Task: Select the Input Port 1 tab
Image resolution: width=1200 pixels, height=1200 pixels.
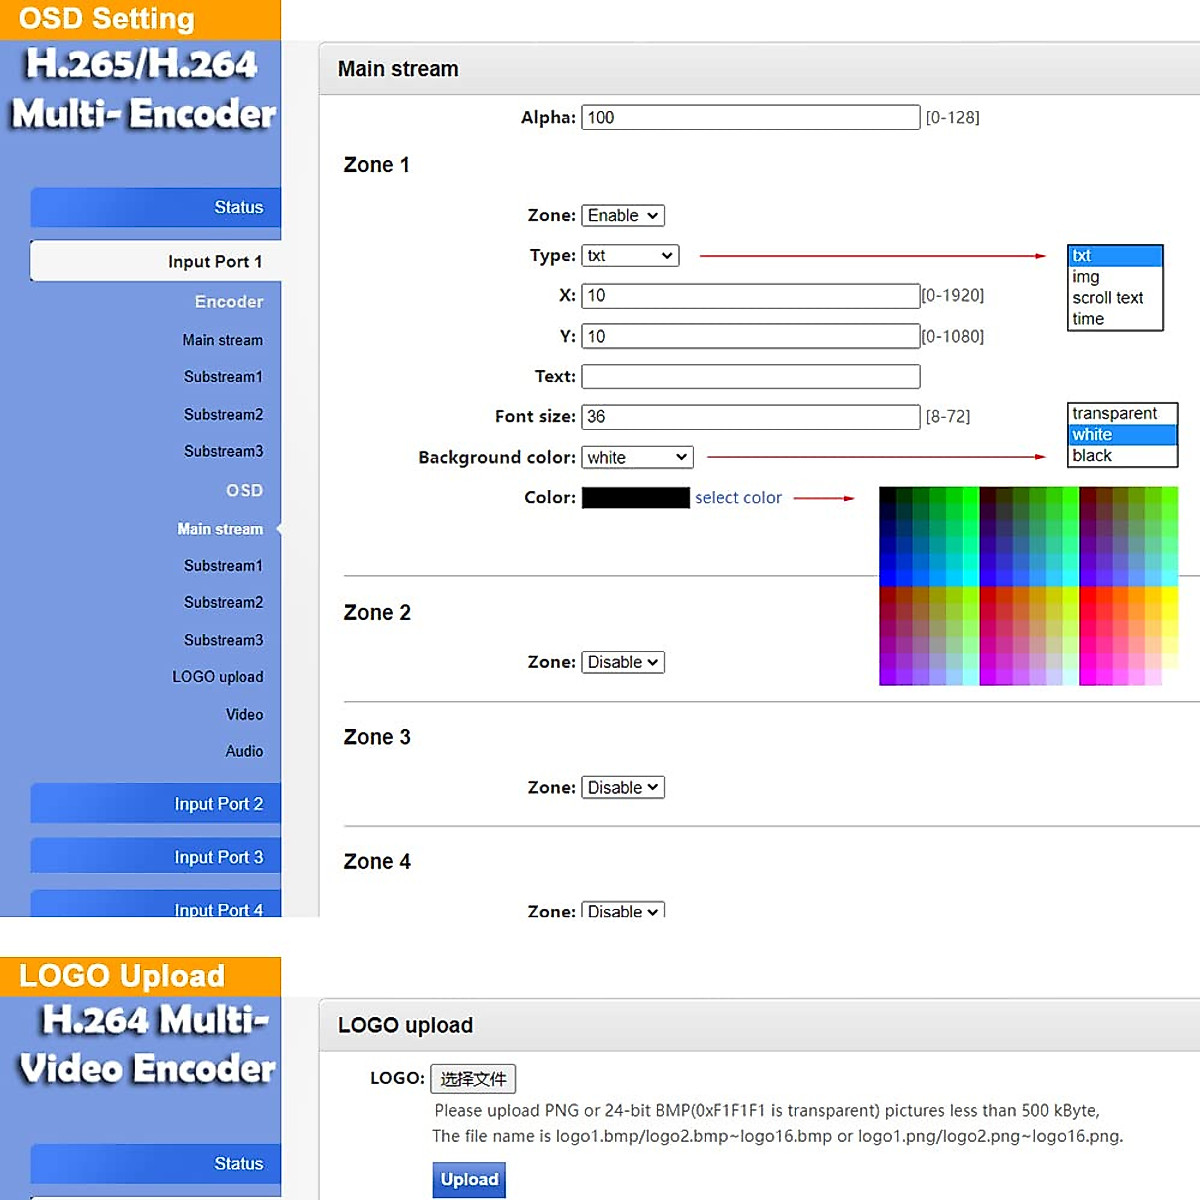Action: pyautogui.click(x=156, y=262)
